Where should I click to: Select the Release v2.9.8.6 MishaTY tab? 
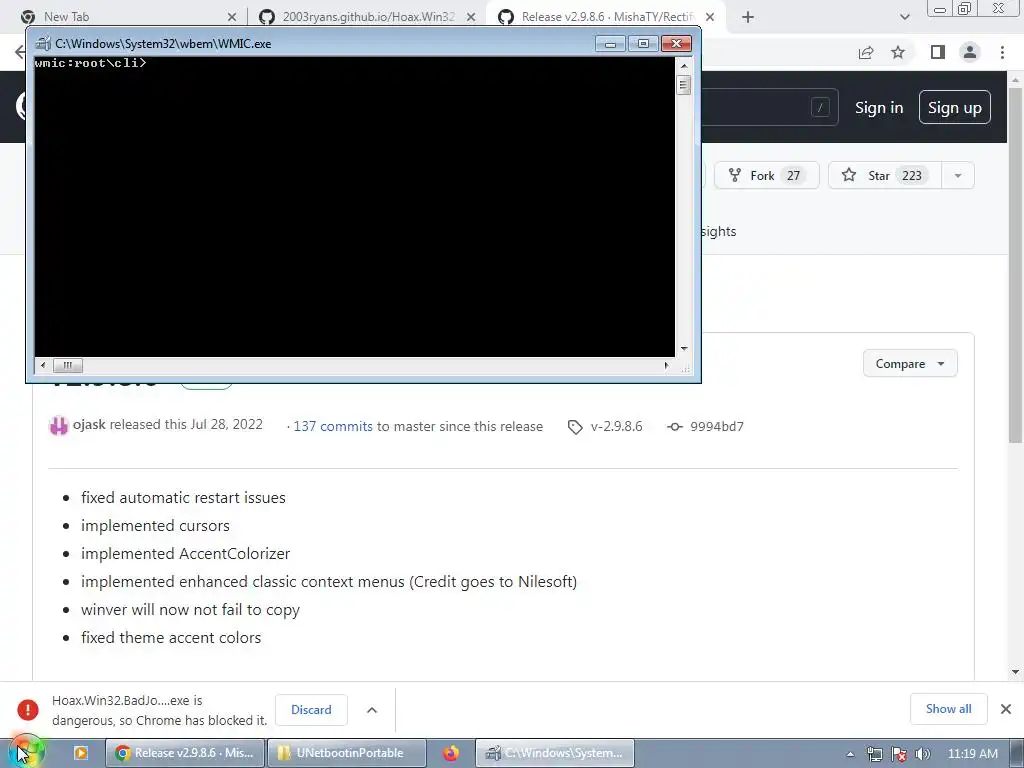tap(606, 17)
